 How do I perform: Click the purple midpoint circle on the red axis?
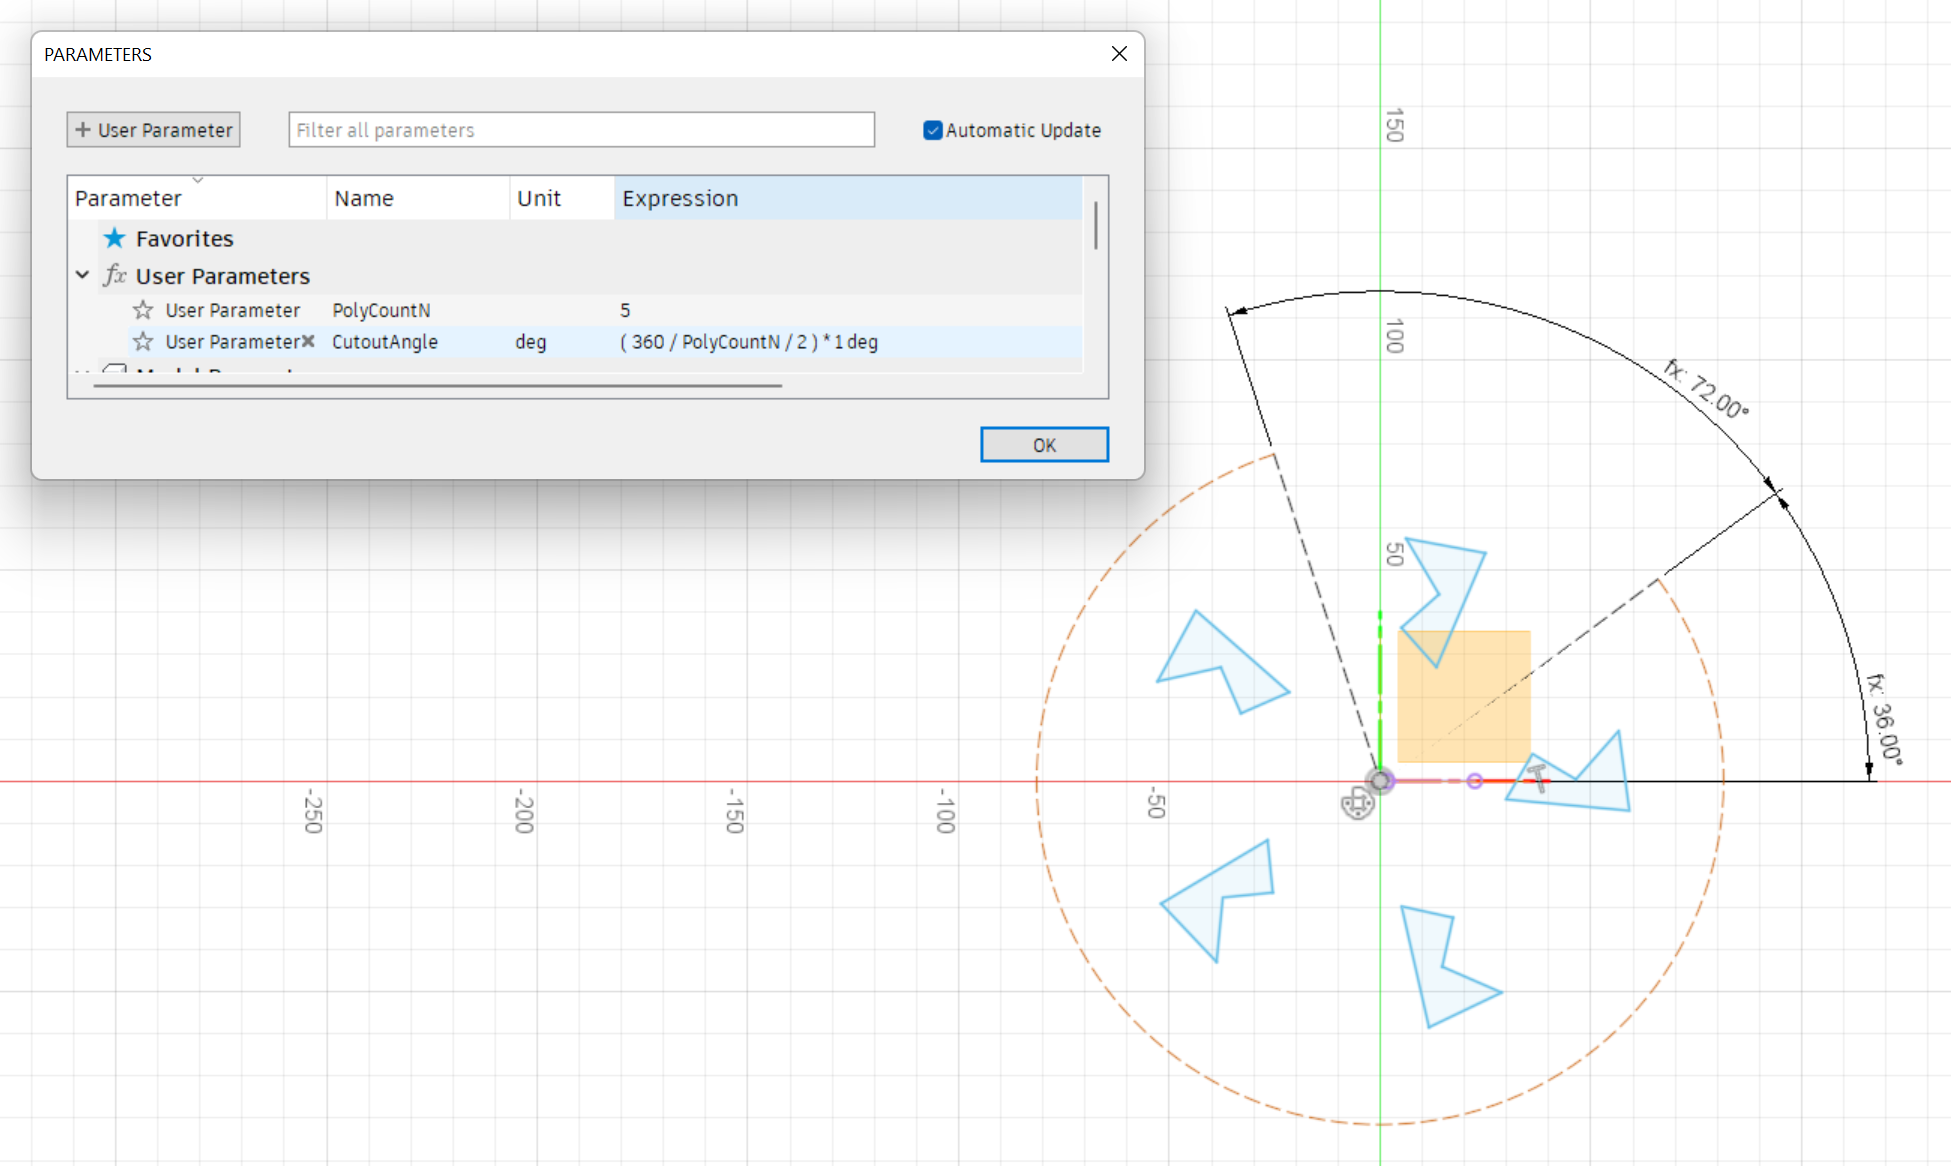[1474, 780]
